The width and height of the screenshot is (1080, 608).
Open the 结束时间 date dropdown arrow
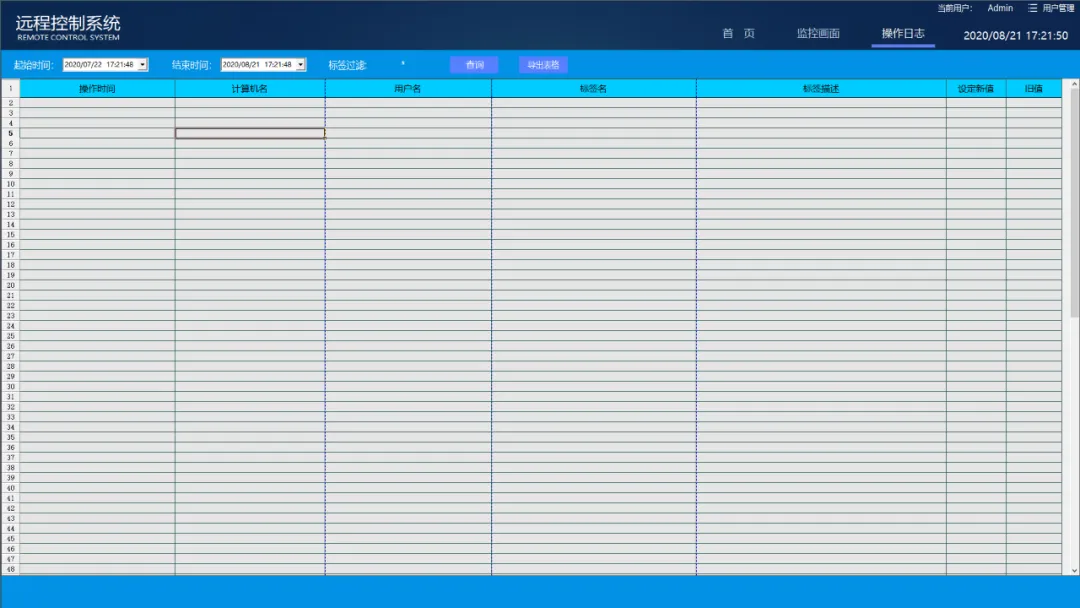pyautogui.click(x=300, y=65)
